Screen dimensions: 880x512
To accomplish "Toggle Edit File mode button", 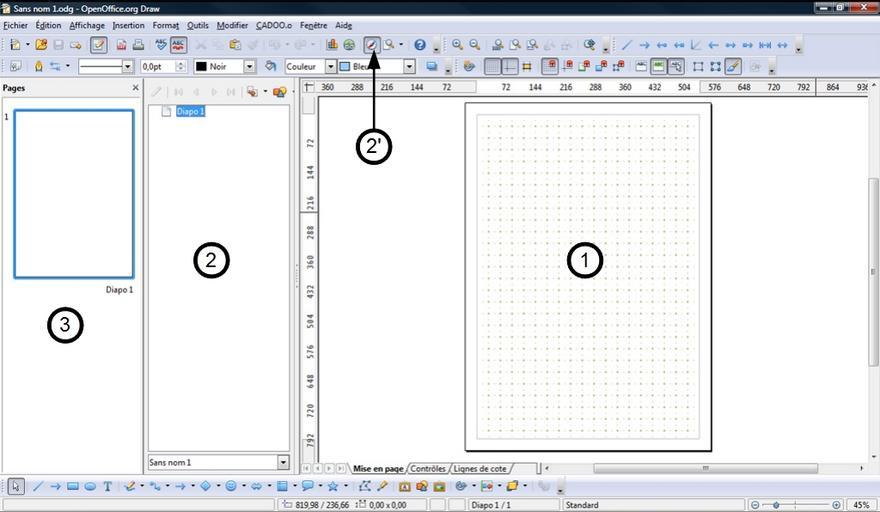I will [99, 45].
